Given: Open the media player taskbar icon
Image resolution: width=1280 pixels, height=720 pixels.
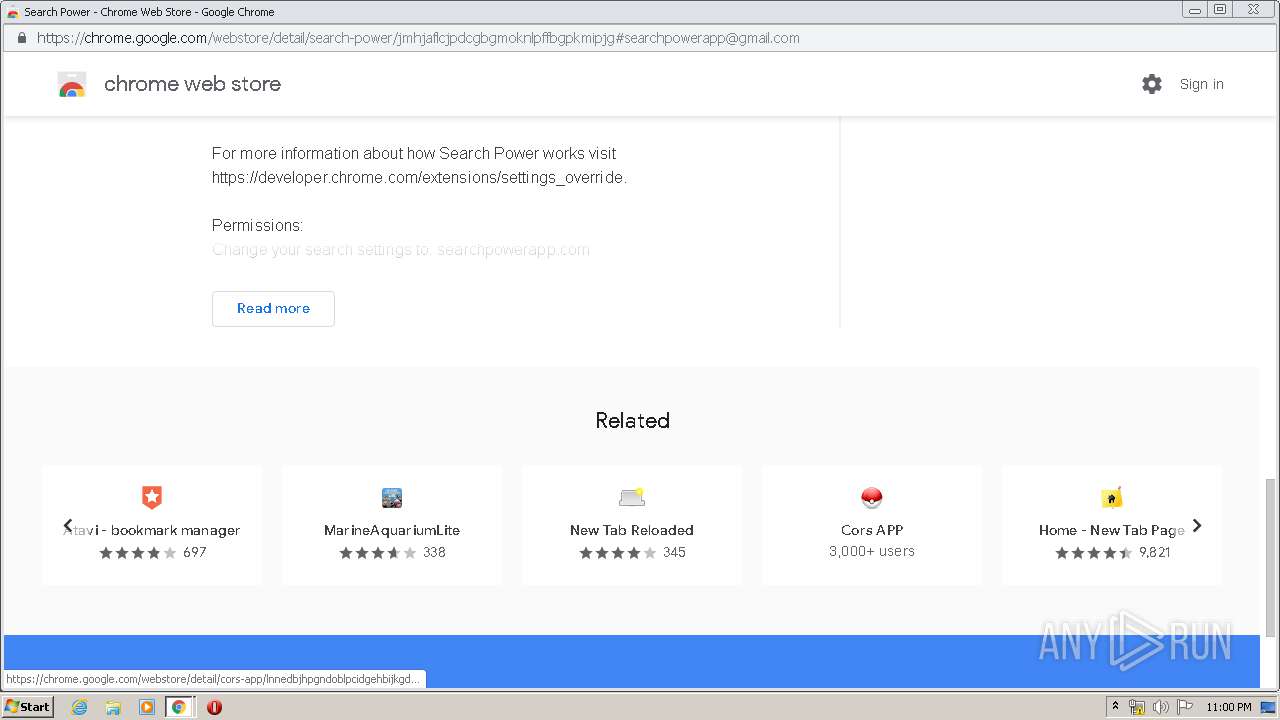Looking at the screenshot, I should [146, 707].
